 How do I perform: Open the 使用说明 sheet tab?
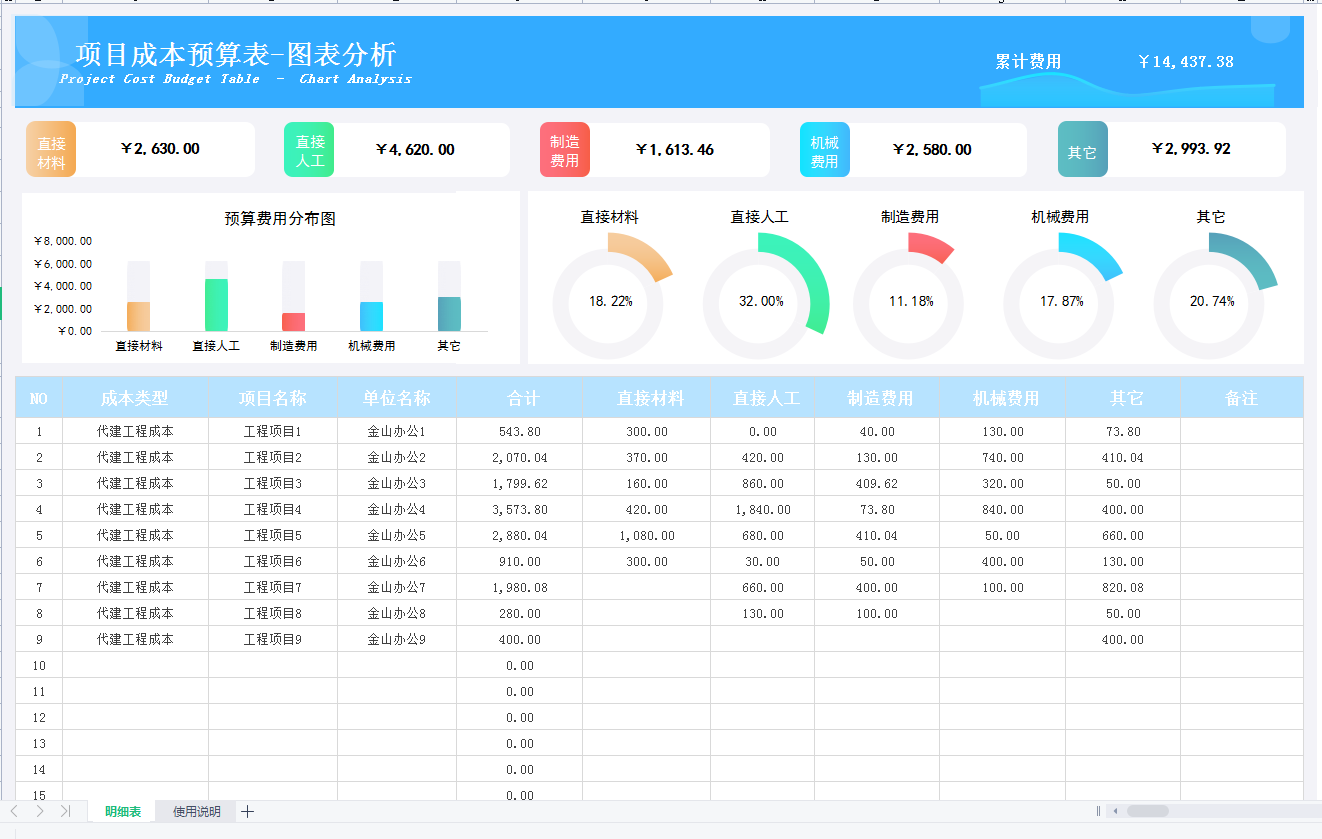tap(196, 811)
